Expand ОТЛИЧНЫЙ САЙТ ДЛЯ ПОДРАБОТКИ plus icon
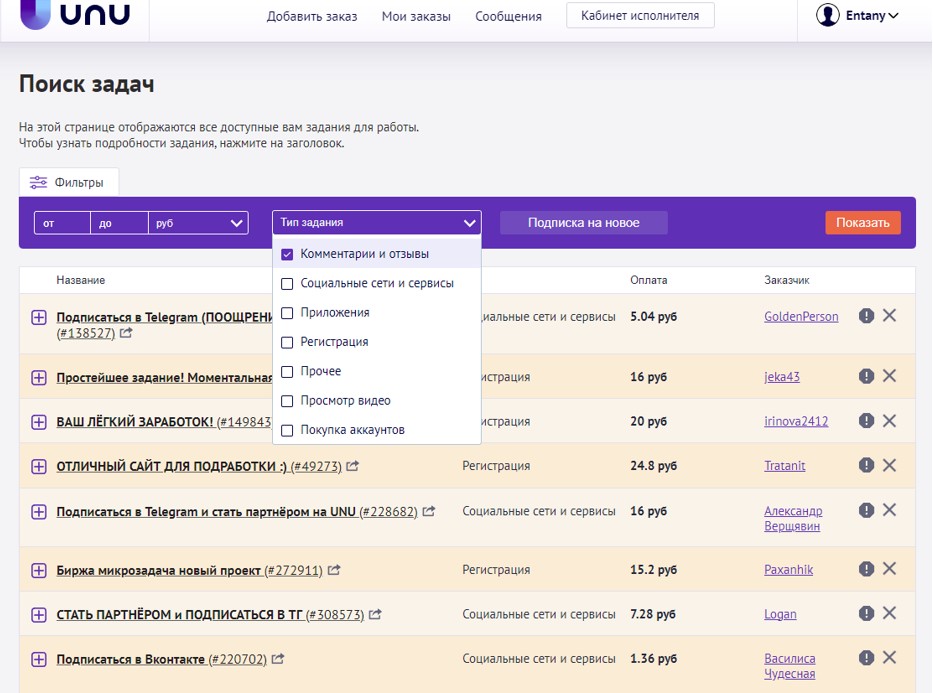Screen dimensions: 933x693 tap(39, 466)
